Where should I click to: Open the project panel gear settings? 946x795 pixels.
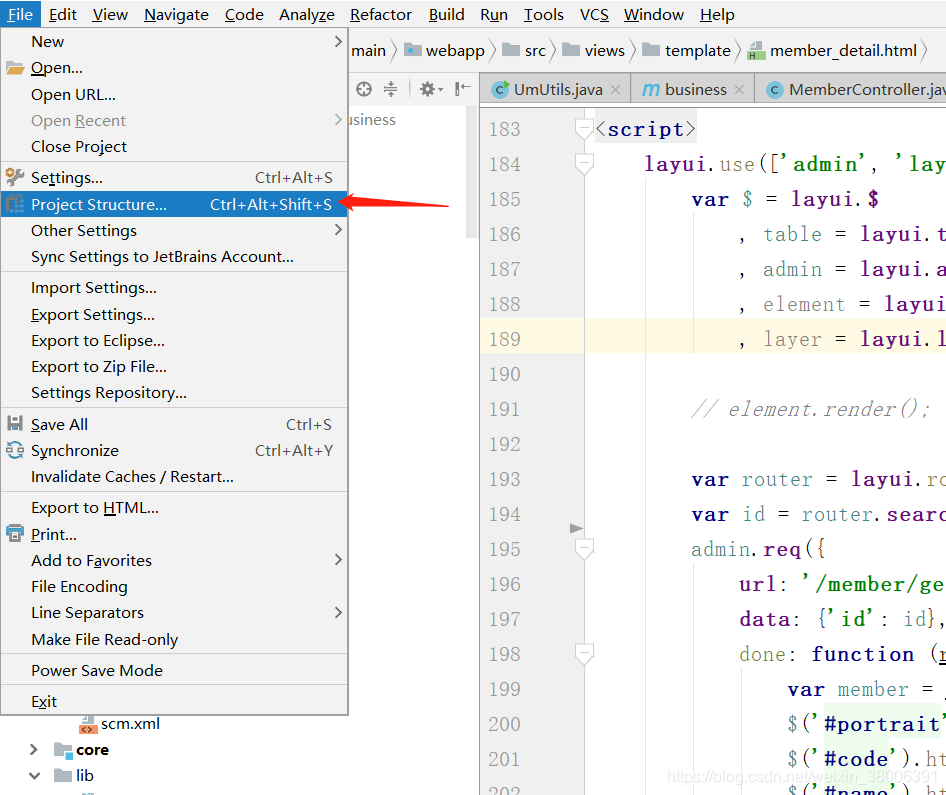coord(431,89)
